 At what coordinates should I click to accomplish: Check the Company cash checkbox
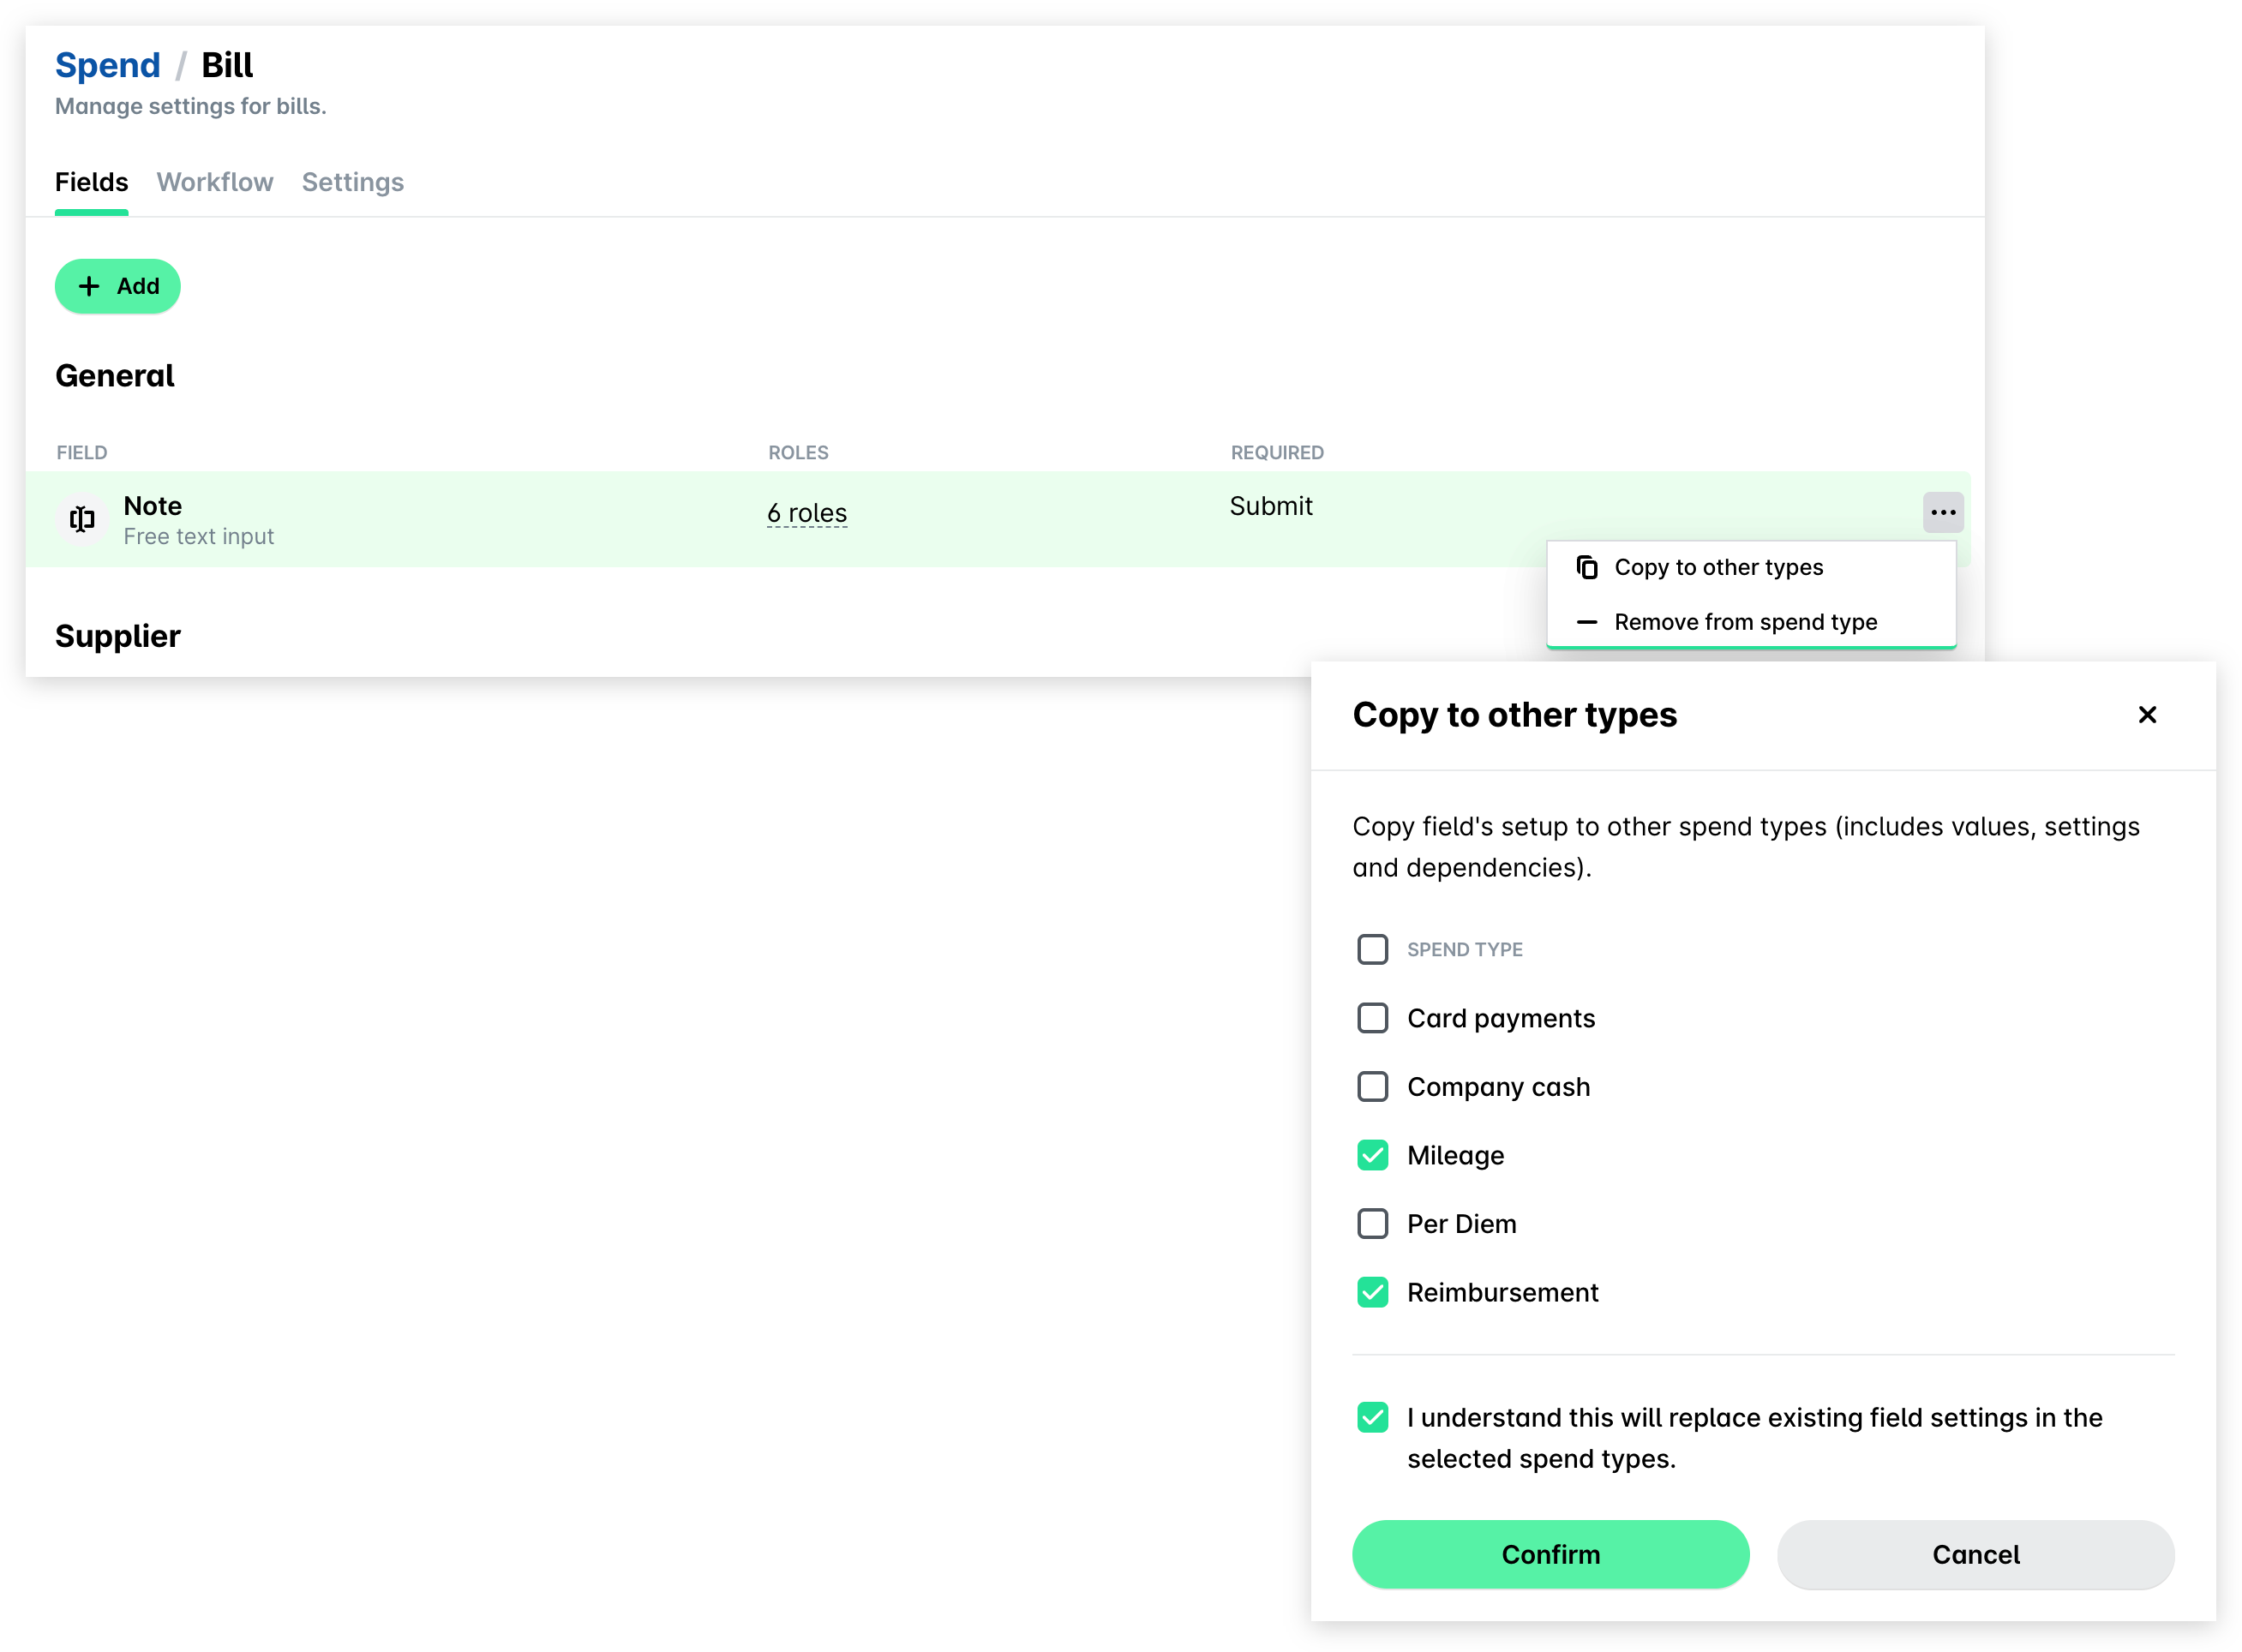tap(1372, 1087)
